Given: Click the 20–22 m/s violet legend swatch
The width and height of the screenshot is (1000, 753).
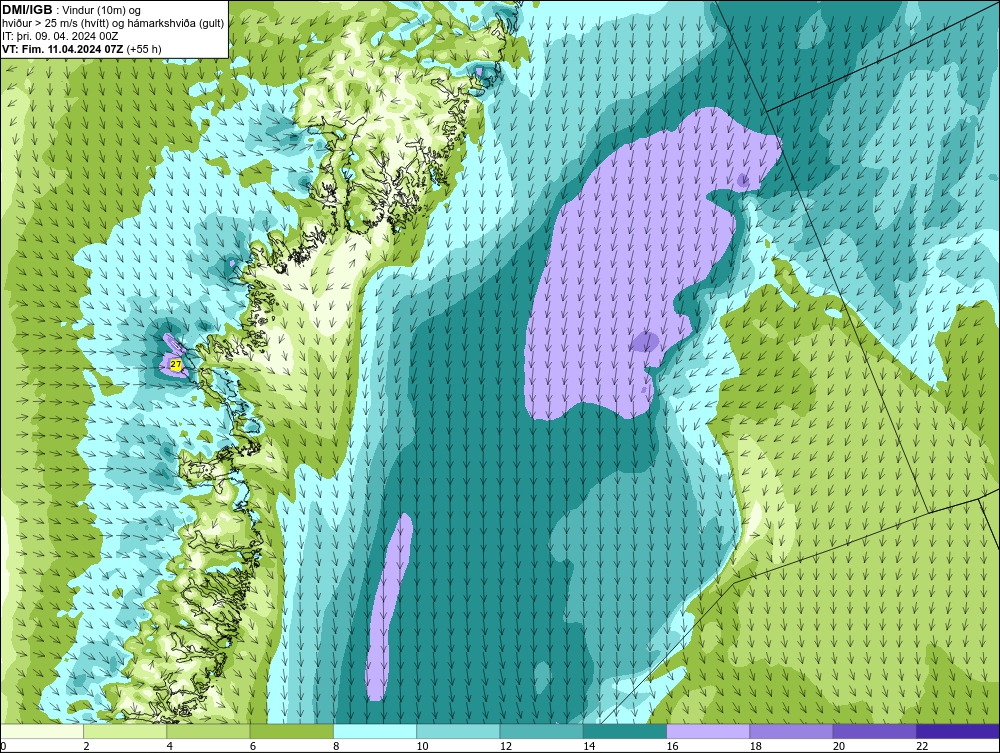Looking at the screenshot, I should [874, 731].
